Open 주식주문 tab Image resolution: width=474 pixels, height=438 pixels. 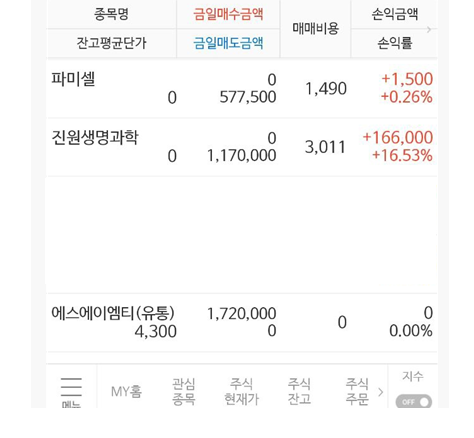pyautogui.click(x=357, y=391)
